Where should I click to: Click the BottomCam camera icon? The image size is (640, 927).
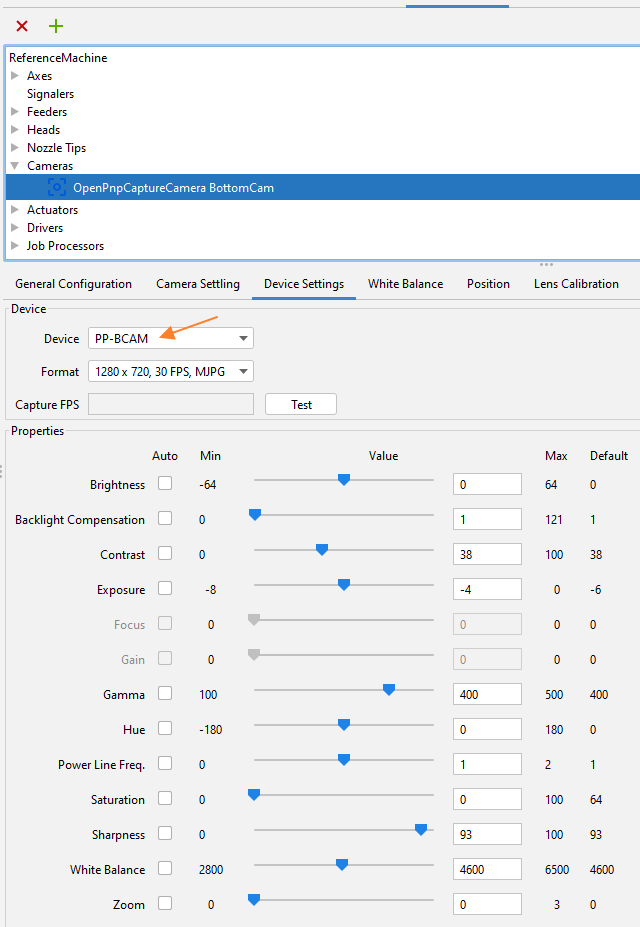pos(57,187)
